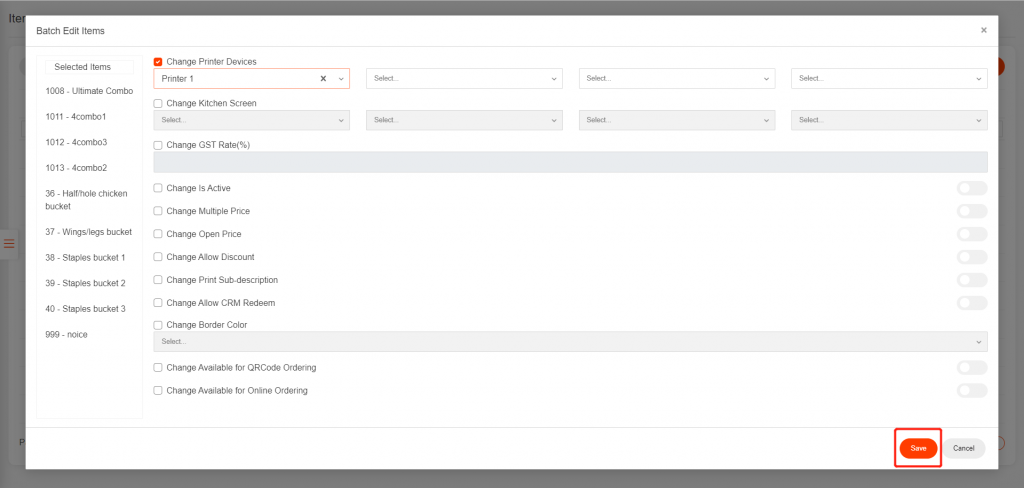Open the Printer 1 dropdown arrow

click(x=341, y=79)
